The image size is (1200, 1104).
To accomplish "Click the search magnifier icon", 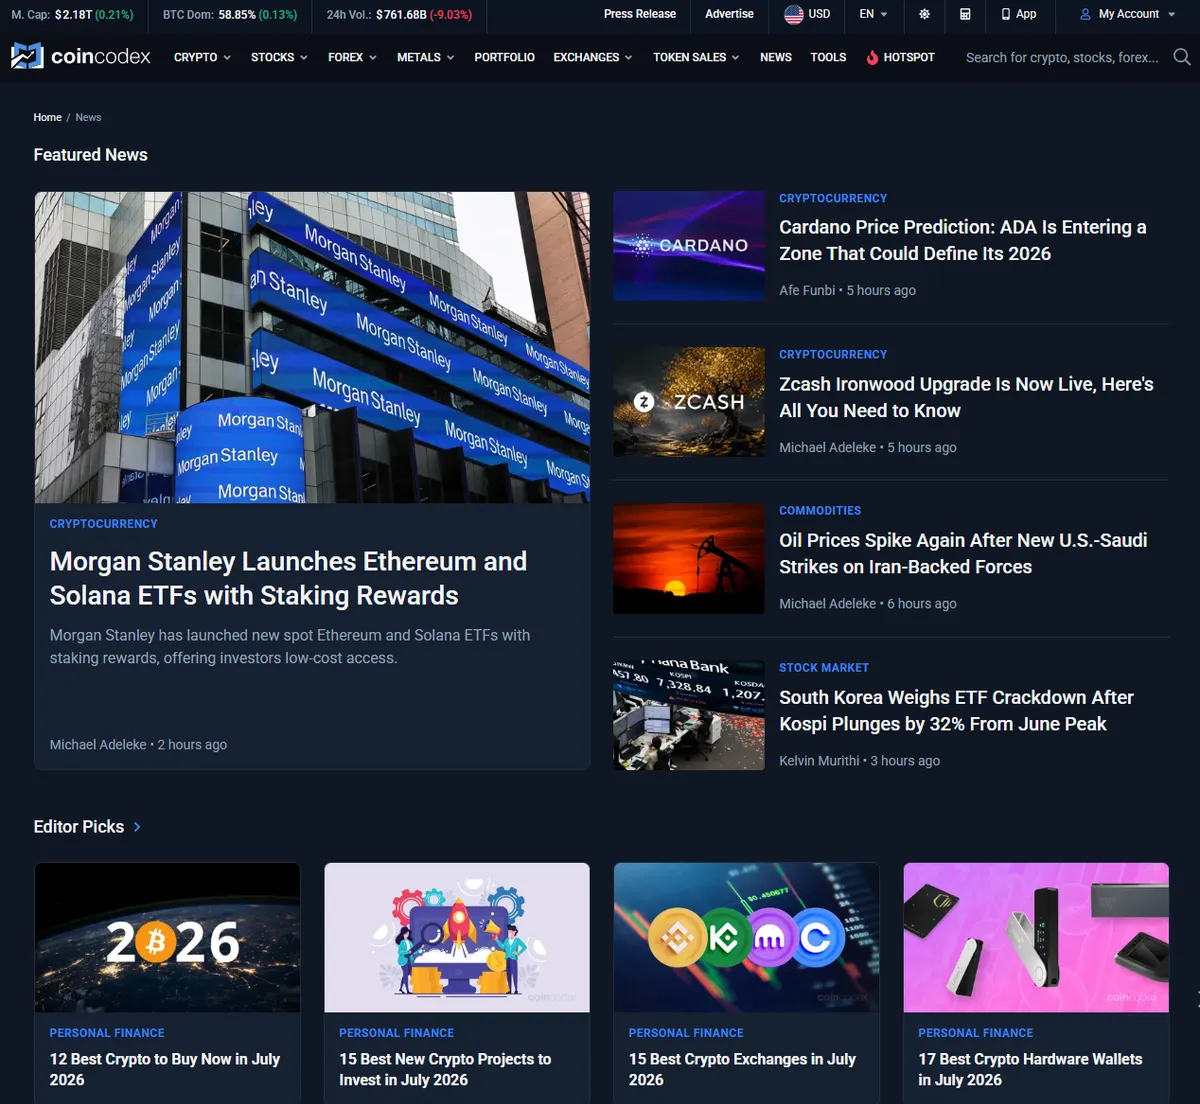I will pyautogui.click(x=1181, y=57).
